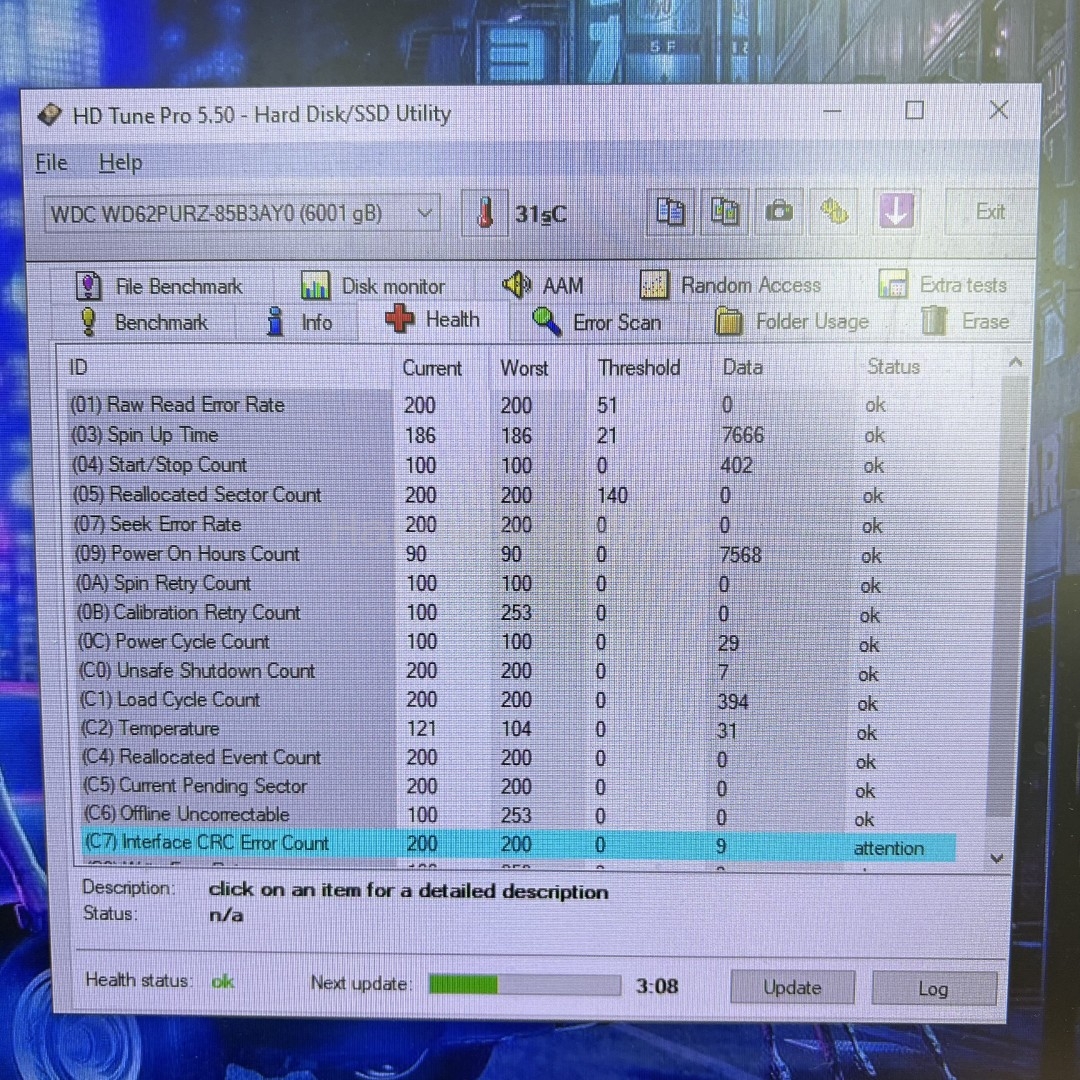Maximize the HD Tune Pro window
The height and width of the screenshot is (1080, 1080).
tap(914, 110)
